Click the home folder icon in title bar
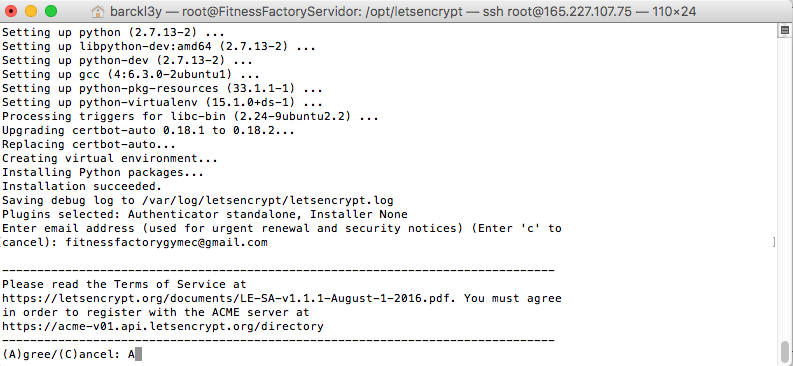This screenshot has width=793, height=366. click(100, 12)
